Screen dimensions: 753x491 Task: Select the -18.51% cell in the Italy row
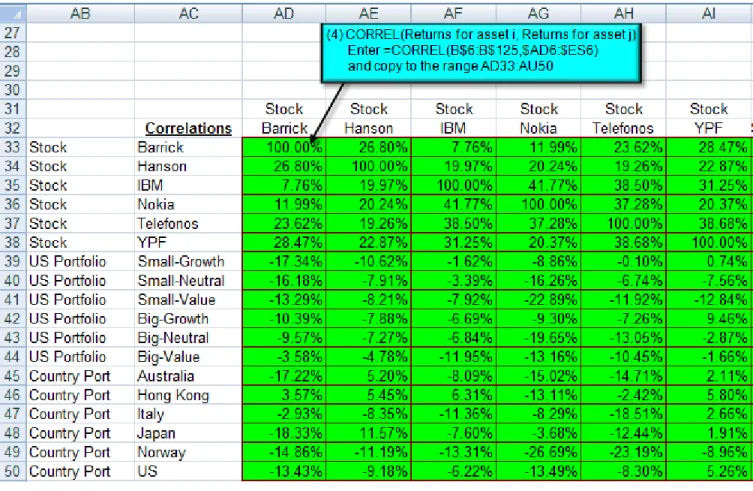[x=623, y=414]
